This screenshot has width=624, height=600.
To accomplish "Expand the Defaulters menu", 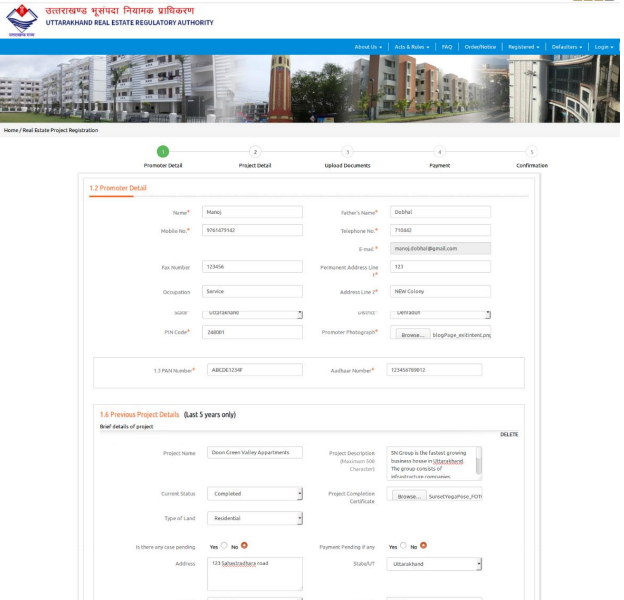I will (567, 47).
